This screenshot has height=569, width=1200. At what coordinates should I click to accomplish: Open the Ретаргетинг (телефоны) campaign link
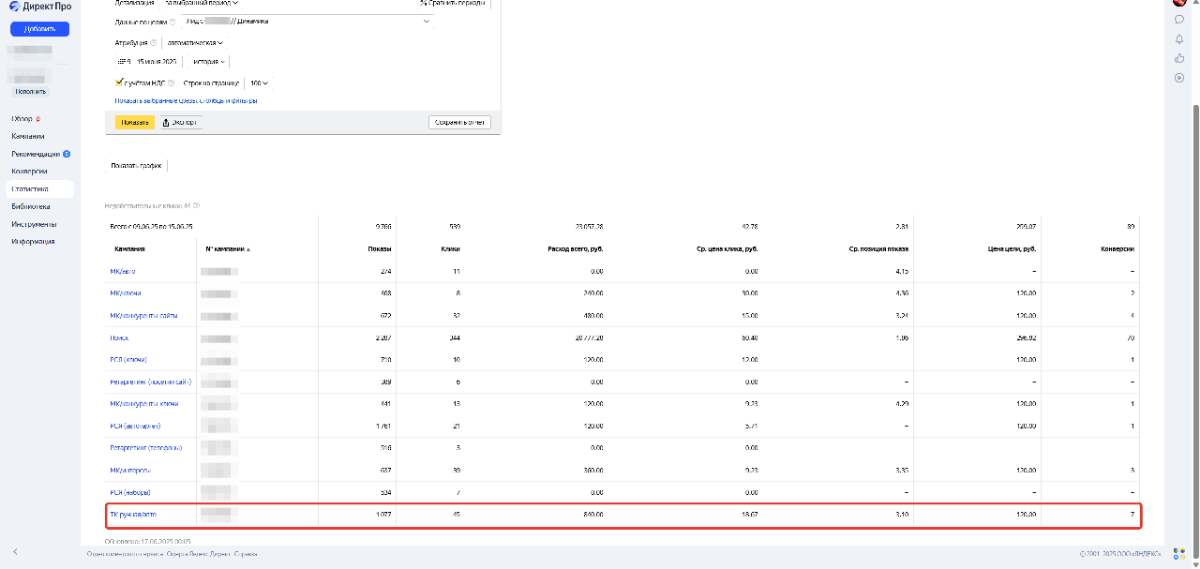[x=145, y=447]
